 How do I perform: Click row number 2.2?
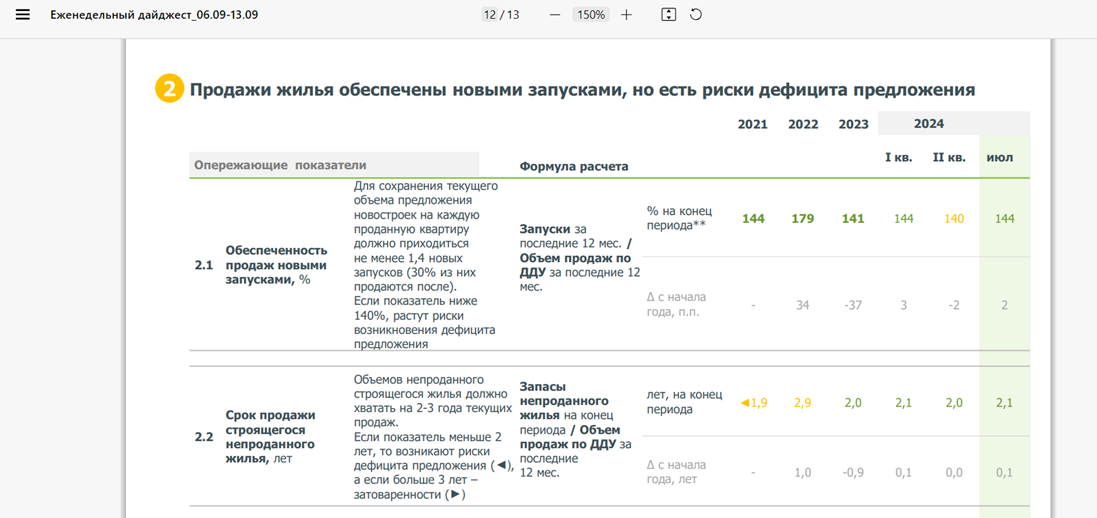click(x=204, y=438)
